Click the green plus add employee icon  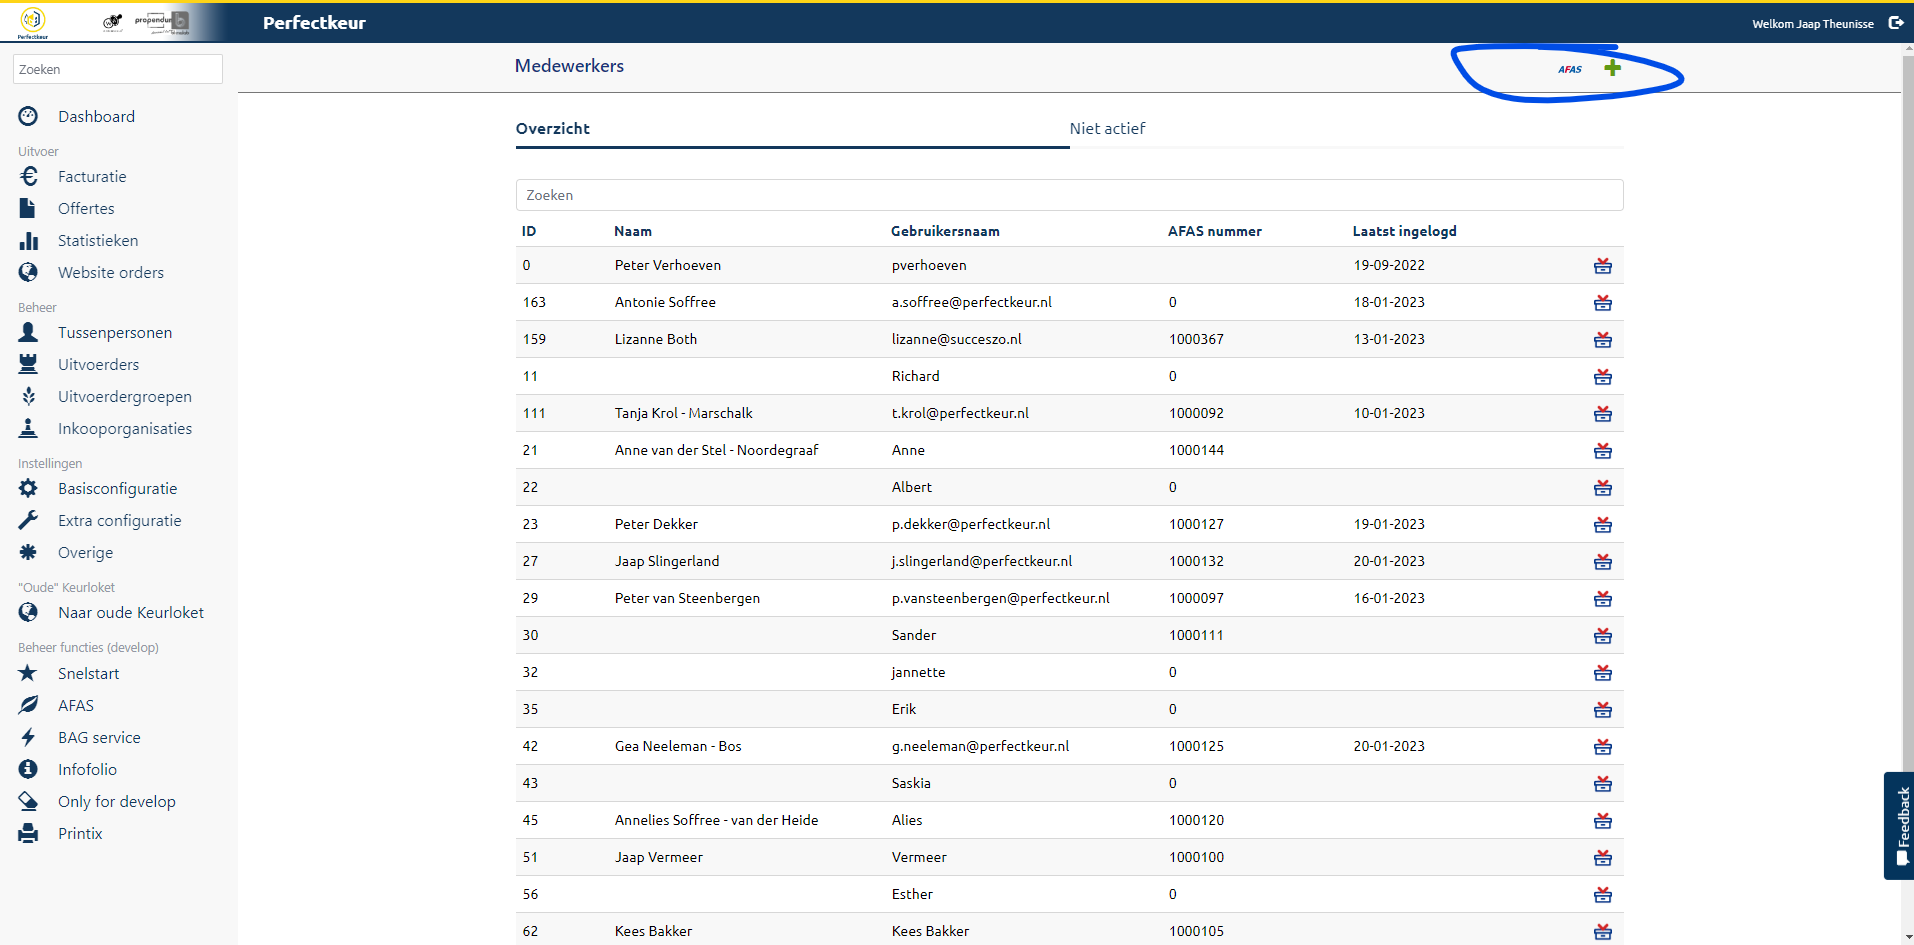(x=1612, y=68)
